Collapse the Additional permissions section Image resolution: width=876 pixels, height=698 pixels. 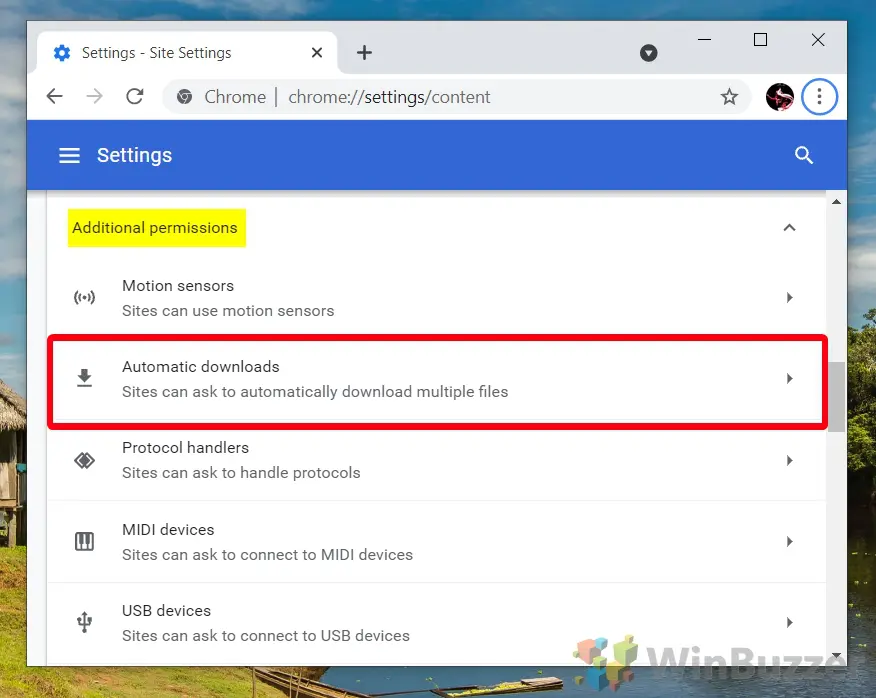coord(789,228)
